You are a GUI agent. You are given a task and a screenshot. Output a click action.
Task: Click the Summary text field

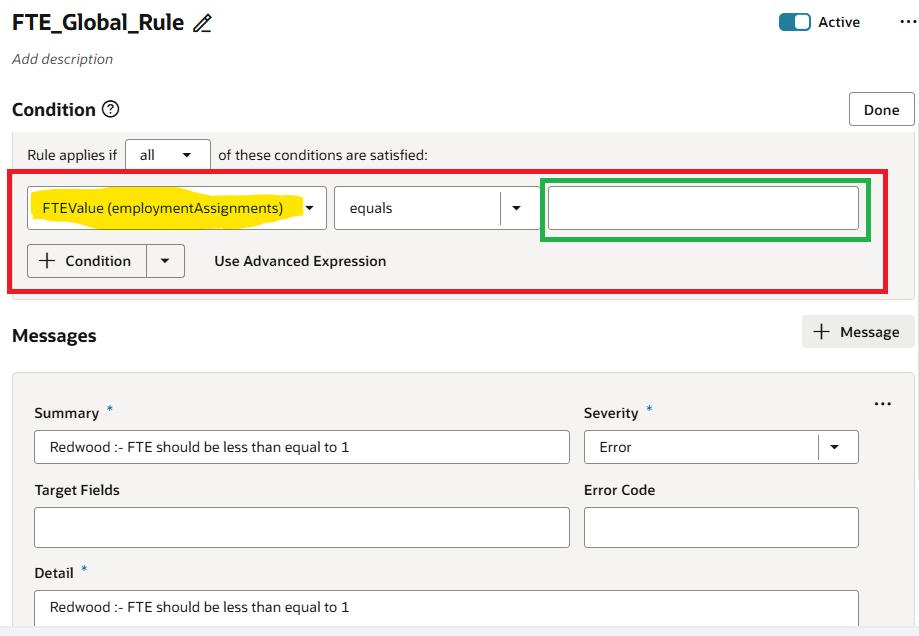pos(302,447)
